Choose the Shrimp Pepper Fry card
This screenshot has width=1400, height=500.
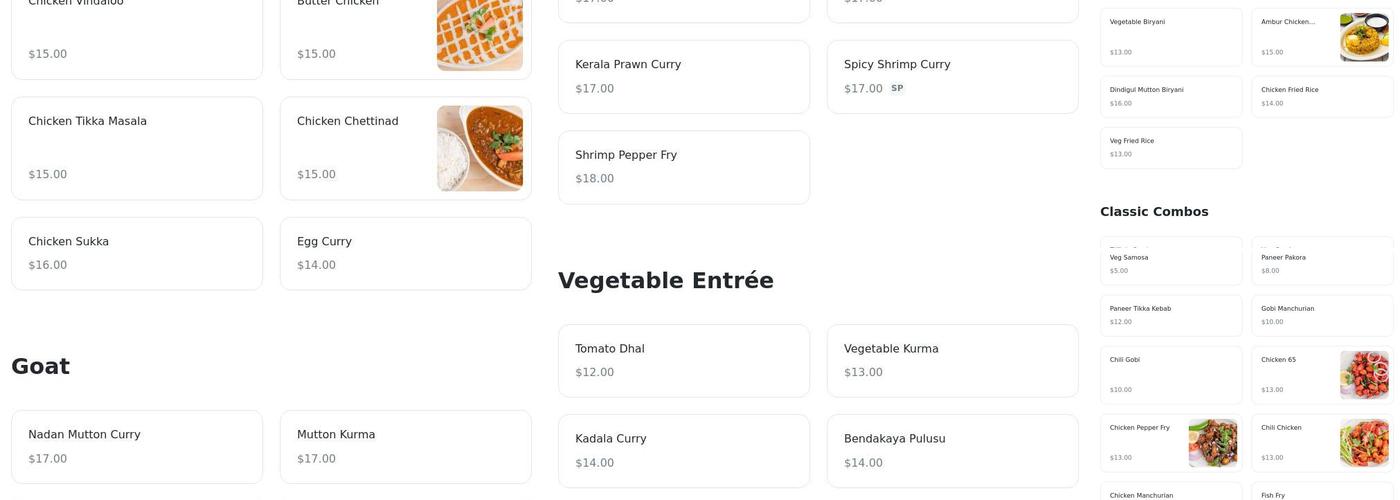[683, 167]
